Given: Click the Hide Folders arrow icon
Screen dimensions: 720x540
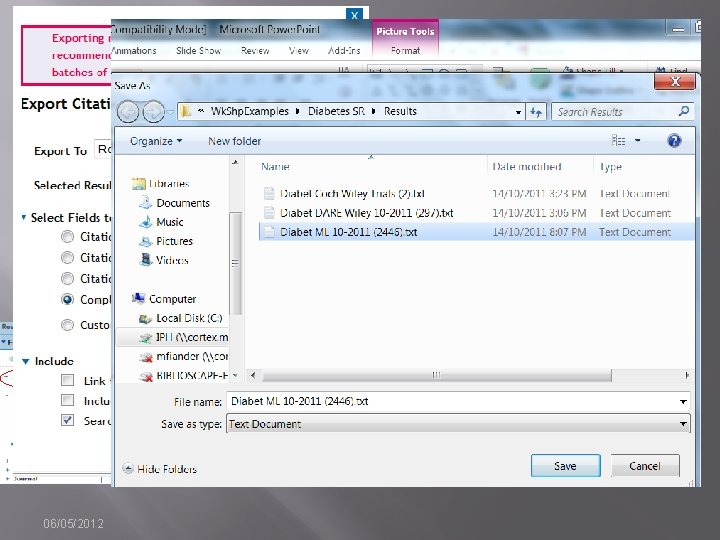Looking at the screenshot, I should [x=128, y=468].
